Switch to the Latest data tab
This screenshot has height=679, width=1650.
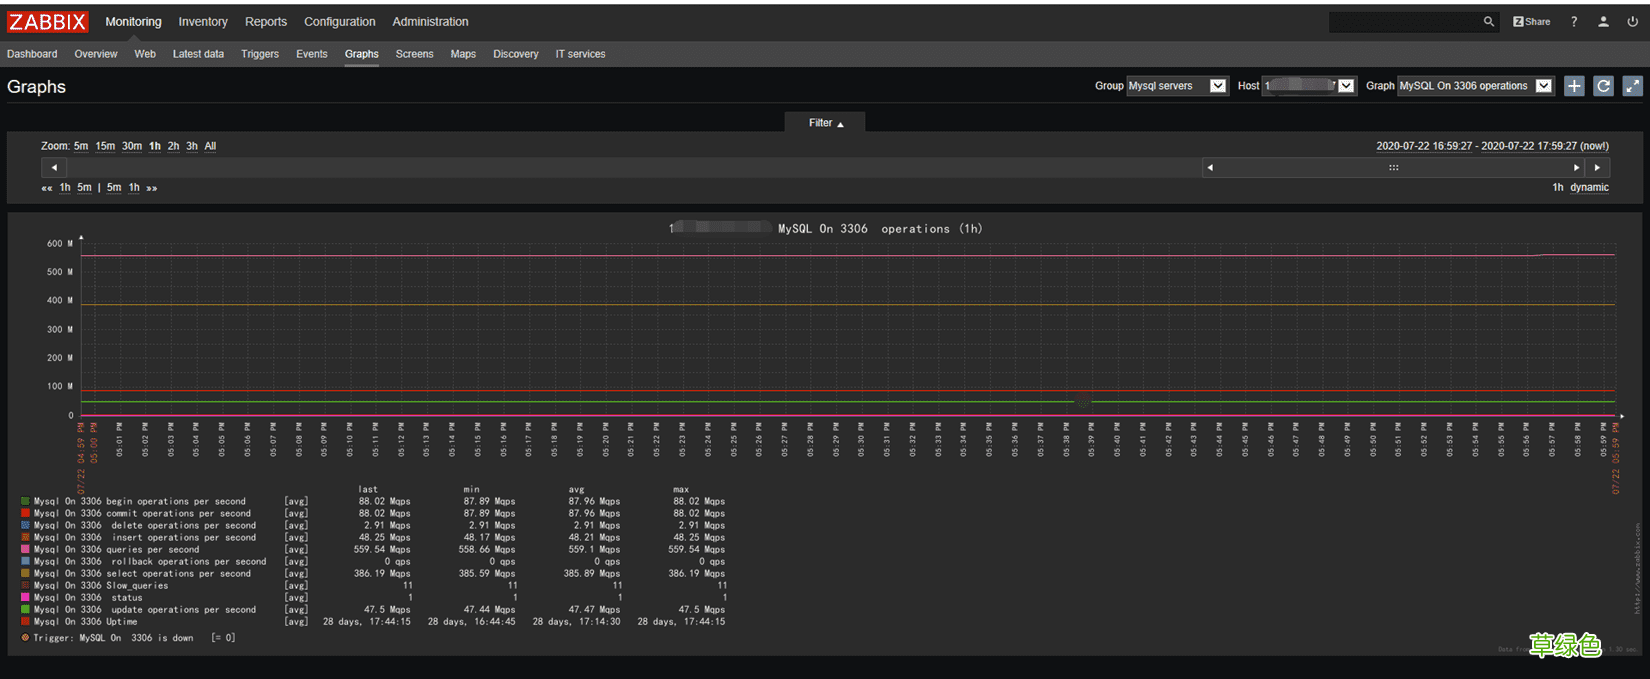click(x=198, y=54)
